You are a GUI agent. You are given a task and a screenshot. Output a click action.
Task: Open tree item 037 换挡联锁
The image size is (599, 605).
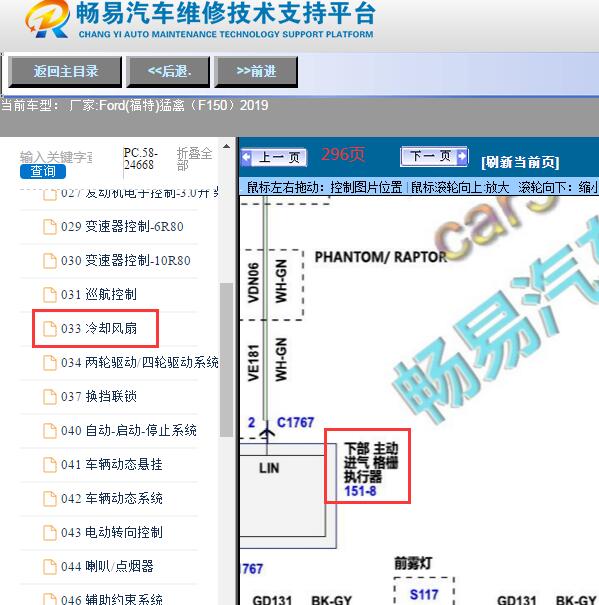99,396
